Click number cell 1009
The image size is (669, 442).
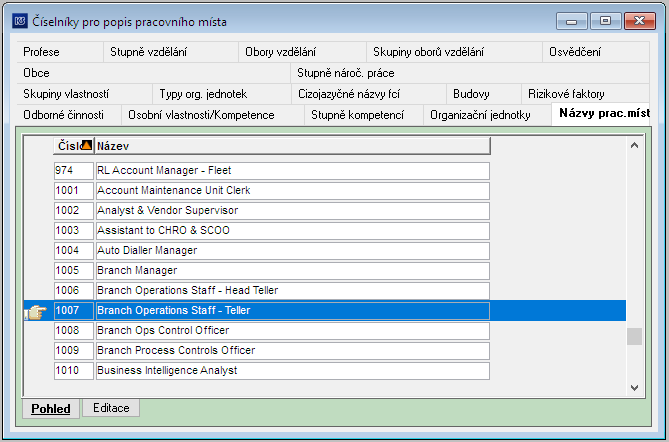coord(74,351)
